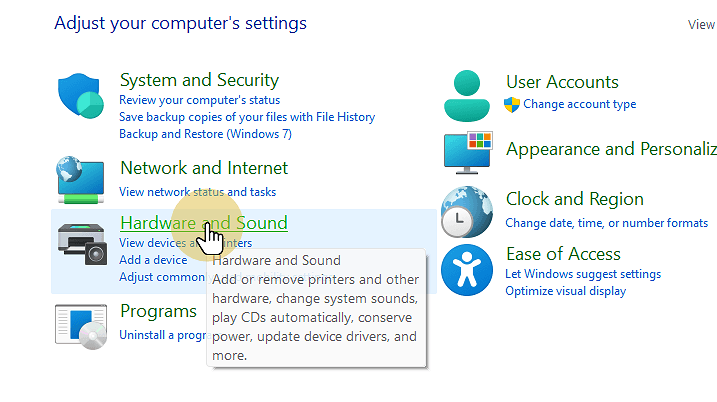717x402 pixels.
Task: Open the System and Security heading link
Action: pos(199,80)
